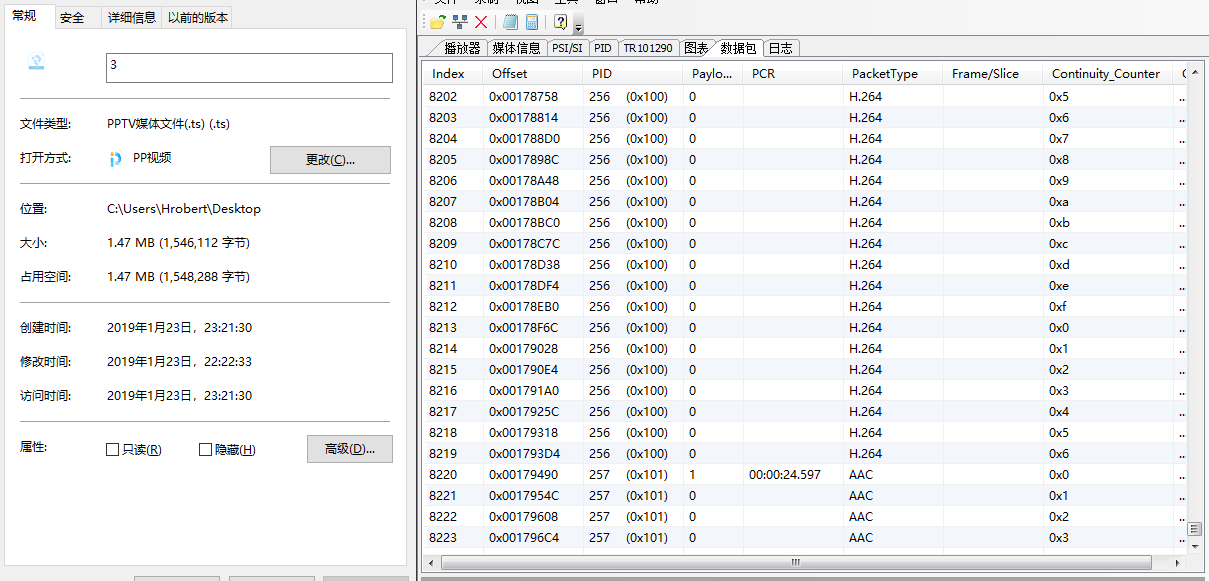Screen dimensions: 1209x581
Task: Select packet row with Index 8202
Action: (x=805, y=97)
